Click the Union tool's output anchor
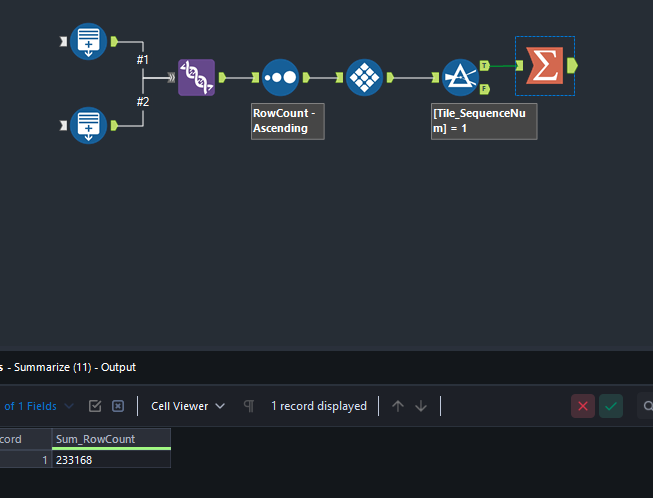The height and width of the screenshot is (498, 653). 222,77
